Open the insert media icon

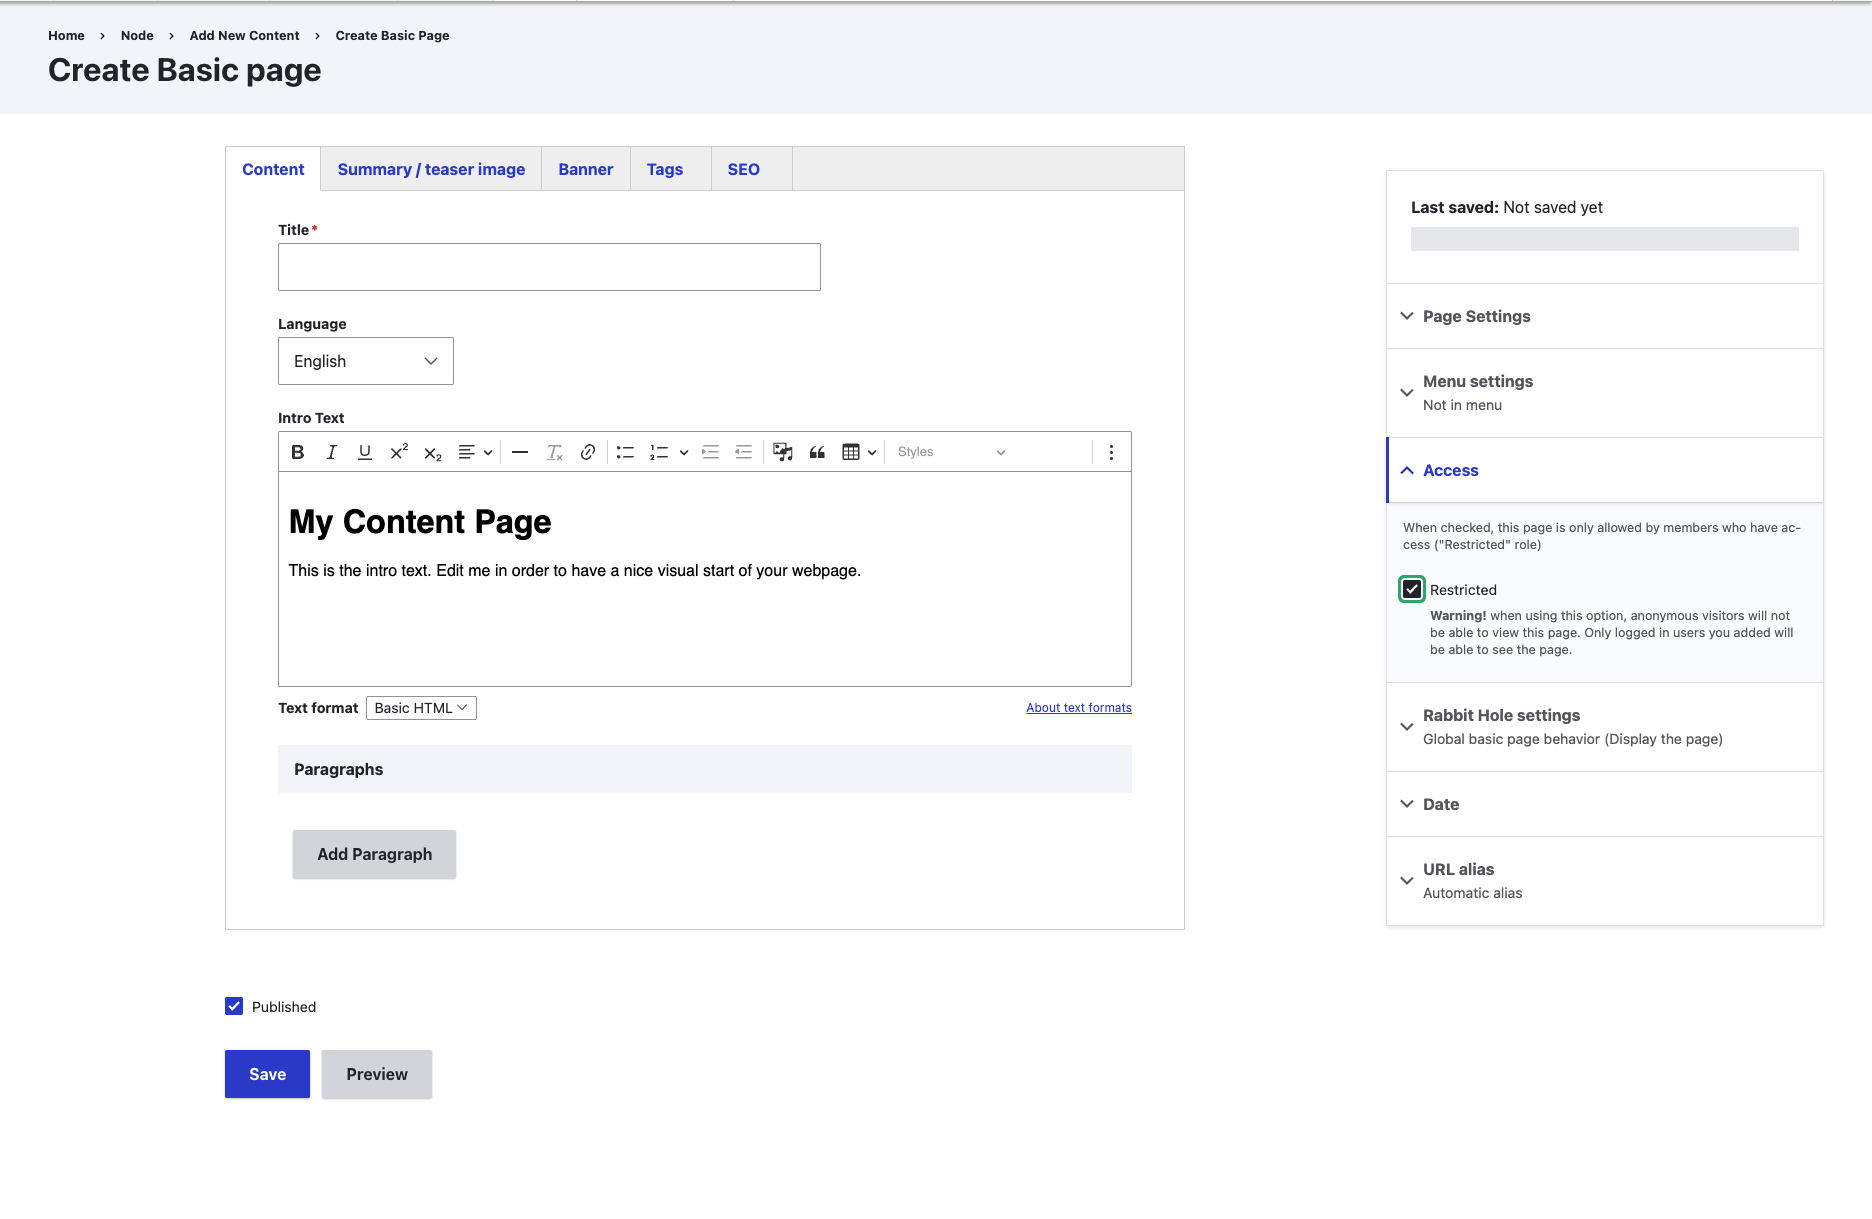tap(783, 452)
